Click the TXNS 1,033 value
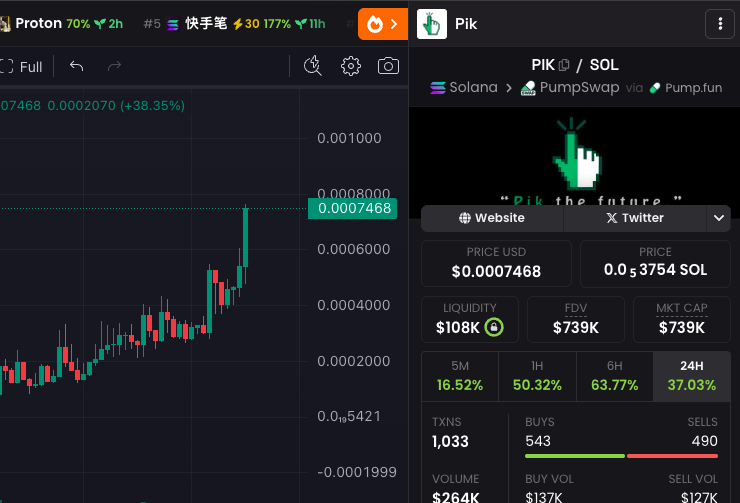This screenshot has height=503, width=740. (450, 442)
